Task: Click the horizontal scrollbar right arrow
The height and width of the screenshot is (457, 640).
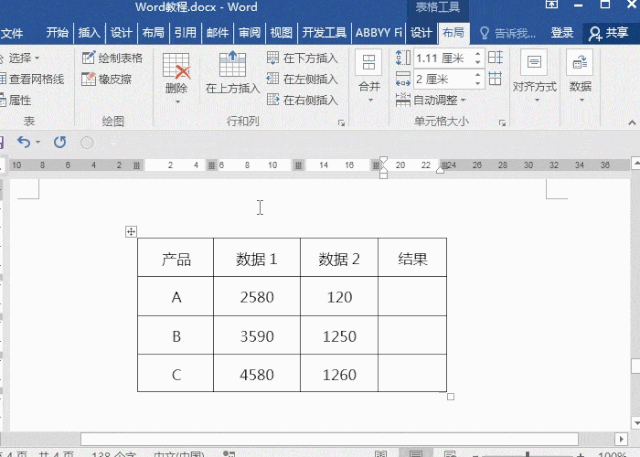Action: pos(621,439)
